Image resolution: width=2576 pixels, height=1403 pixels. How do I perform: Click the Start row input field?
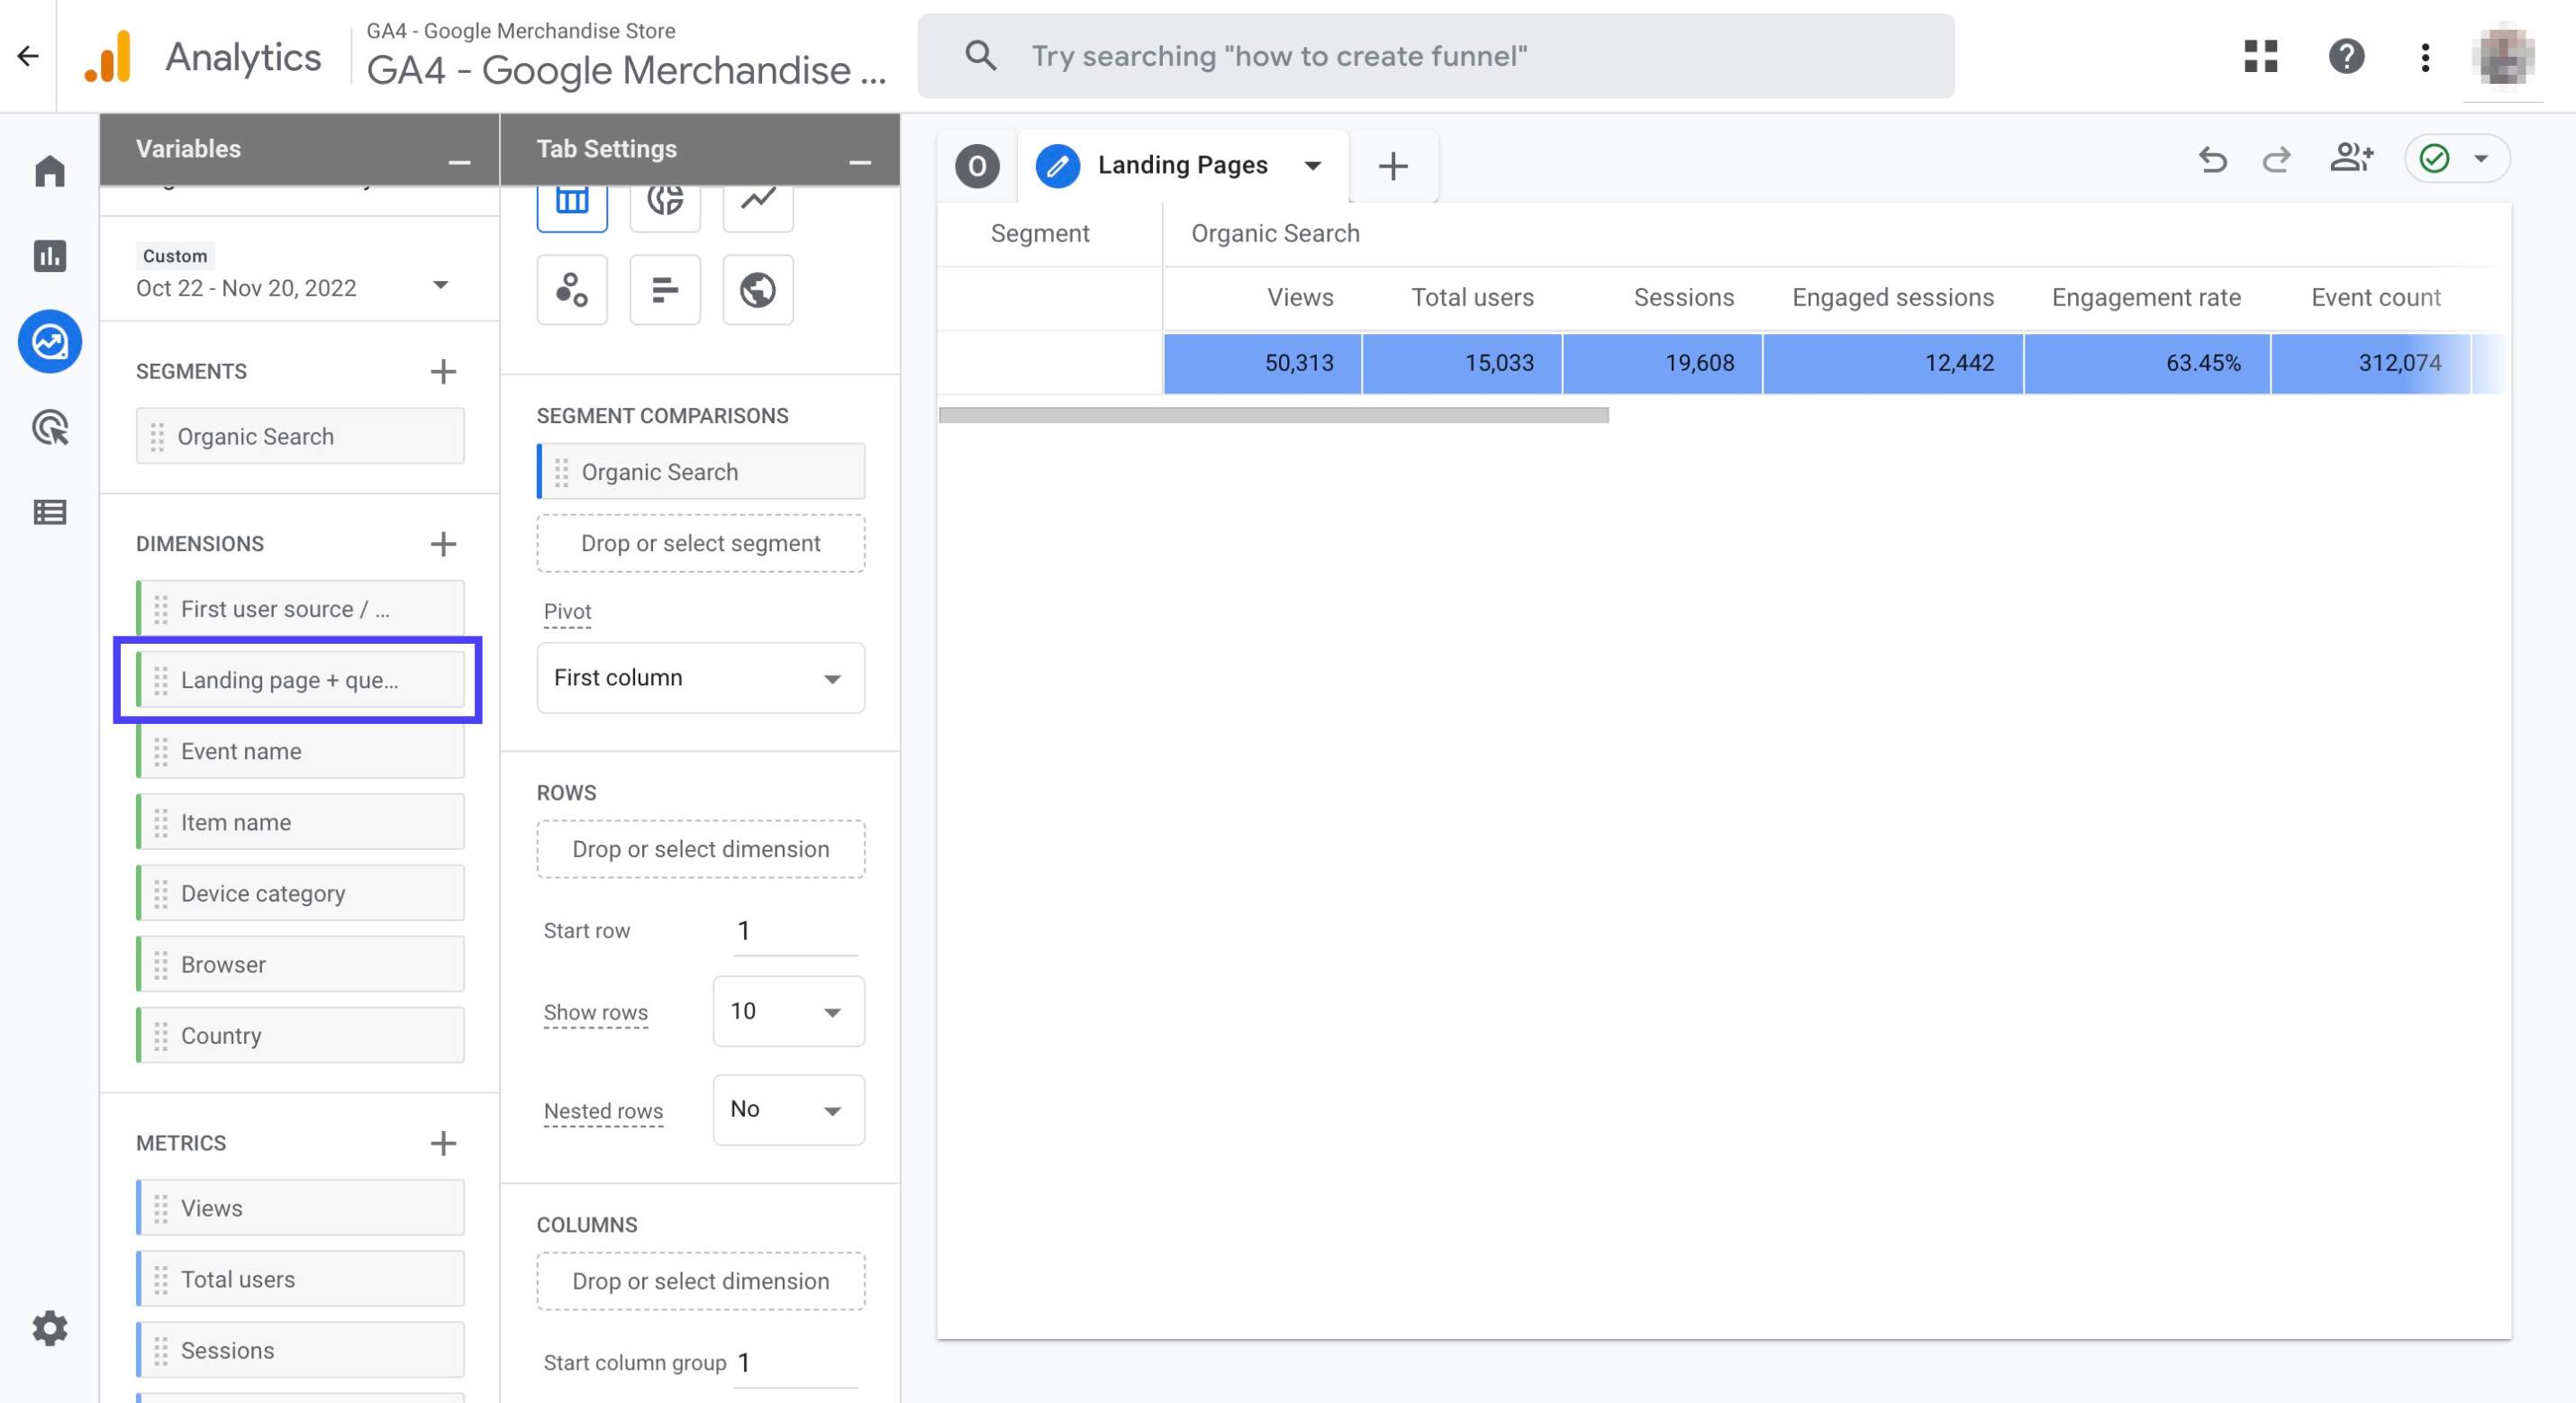[786, 929]
